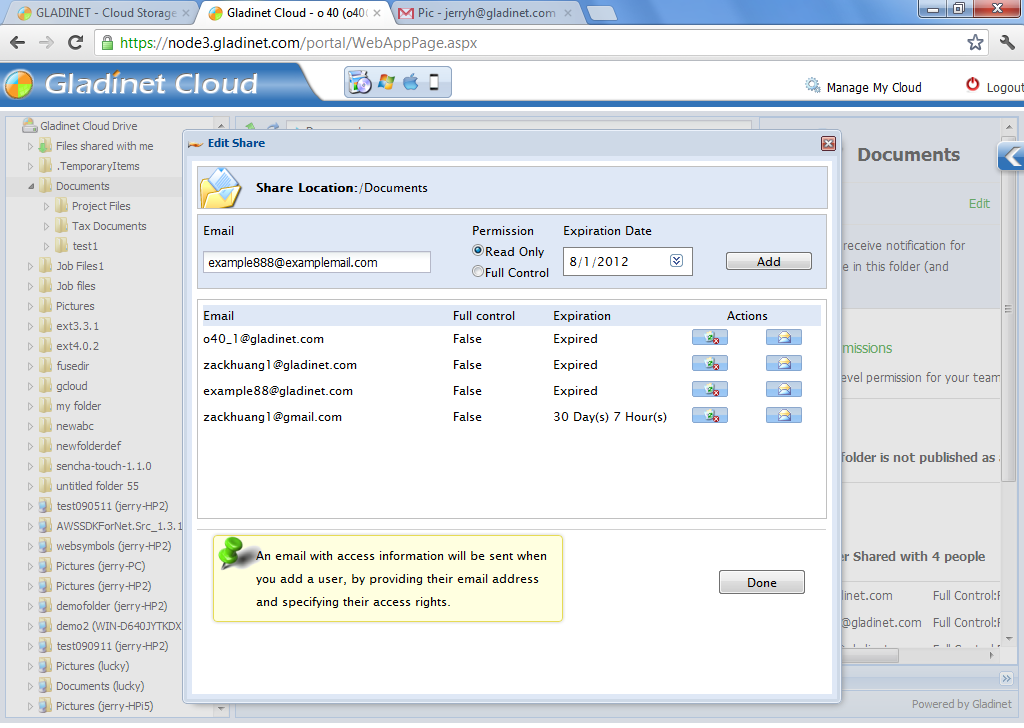Screen dimensions: 1024x728
Task: Remove share for o40_1@gladinet.com
Action: (710, 338)
